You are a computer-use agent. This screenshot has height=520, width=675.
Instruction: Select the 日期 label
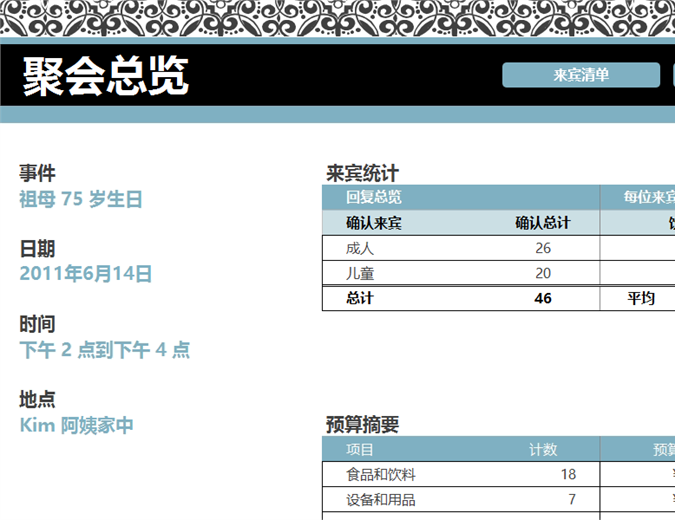37,249
